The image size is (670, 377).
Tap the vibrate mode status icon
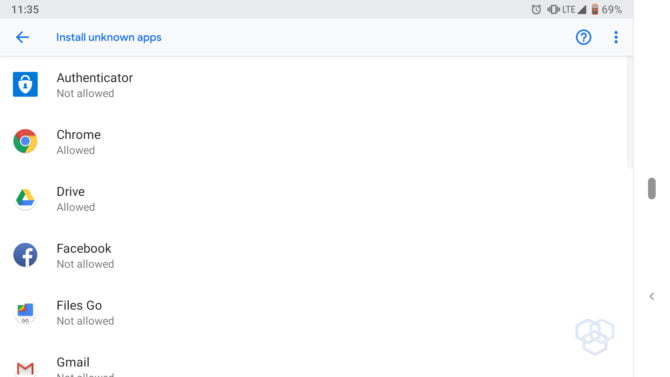coord(553,9)
